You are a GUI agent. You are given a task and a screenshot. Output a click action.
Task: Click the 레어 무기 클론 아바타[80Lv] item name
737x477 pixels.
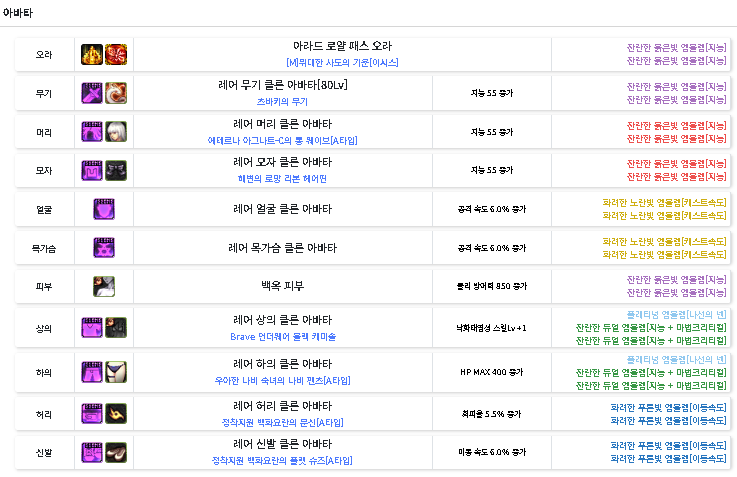[282, 85]
